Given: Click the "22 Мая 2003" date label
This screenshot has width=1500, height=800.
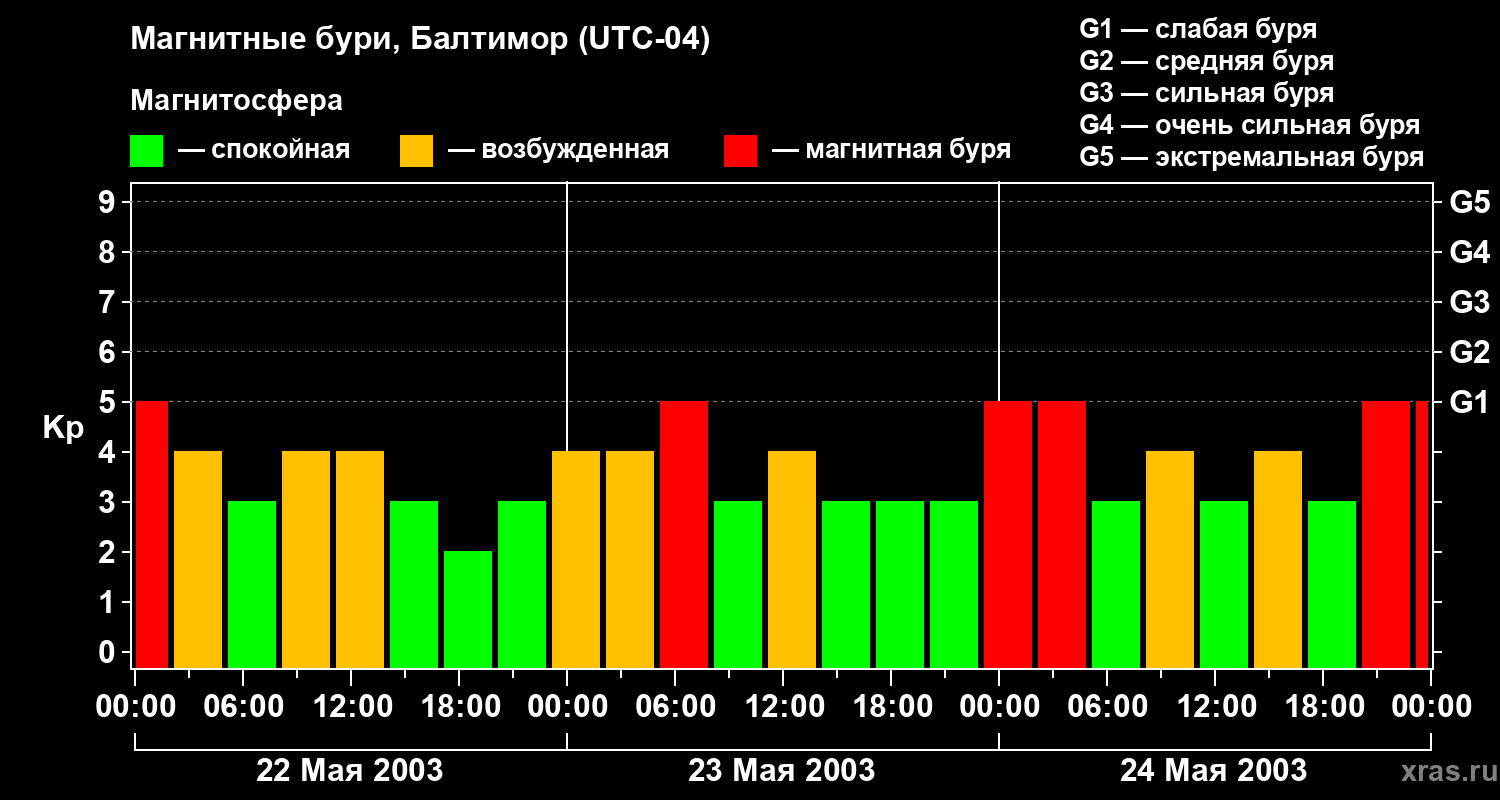Looking at the screenshot, I should coord(350,771).
